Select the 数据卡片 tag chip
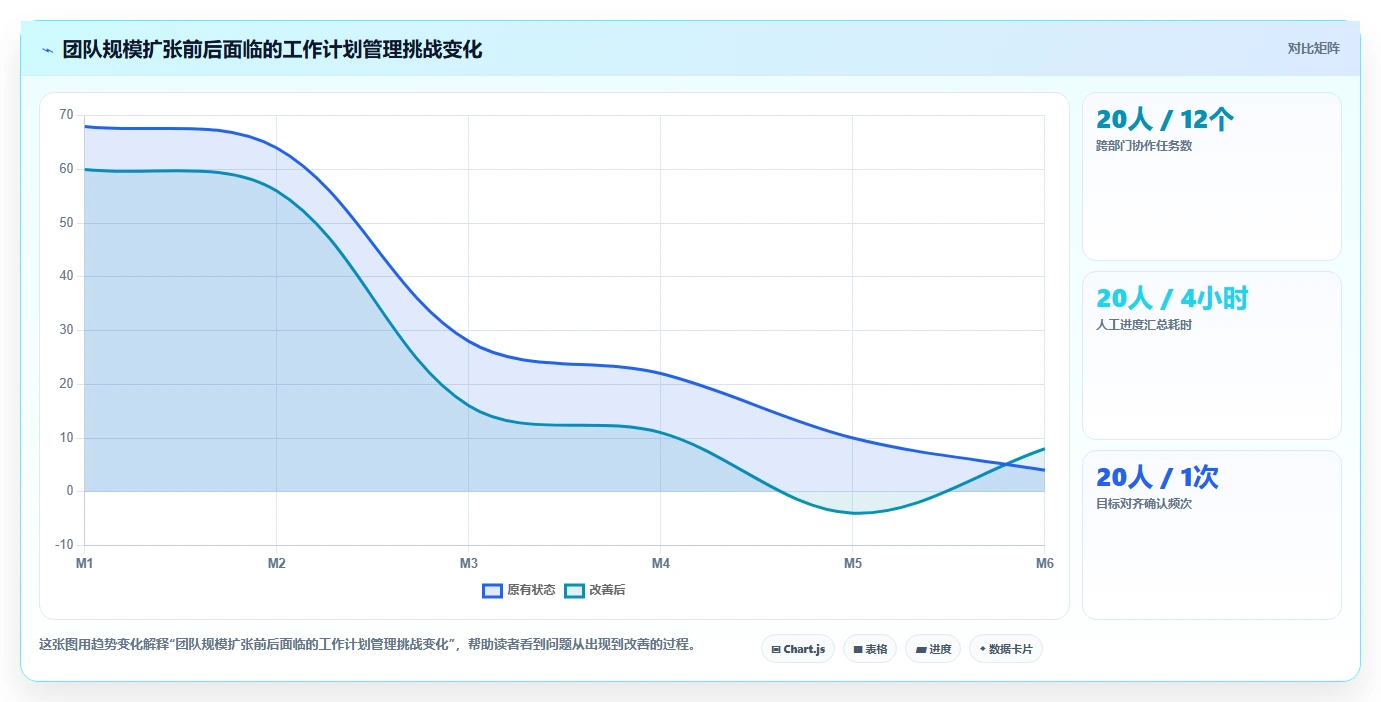 coord(1006,649)
